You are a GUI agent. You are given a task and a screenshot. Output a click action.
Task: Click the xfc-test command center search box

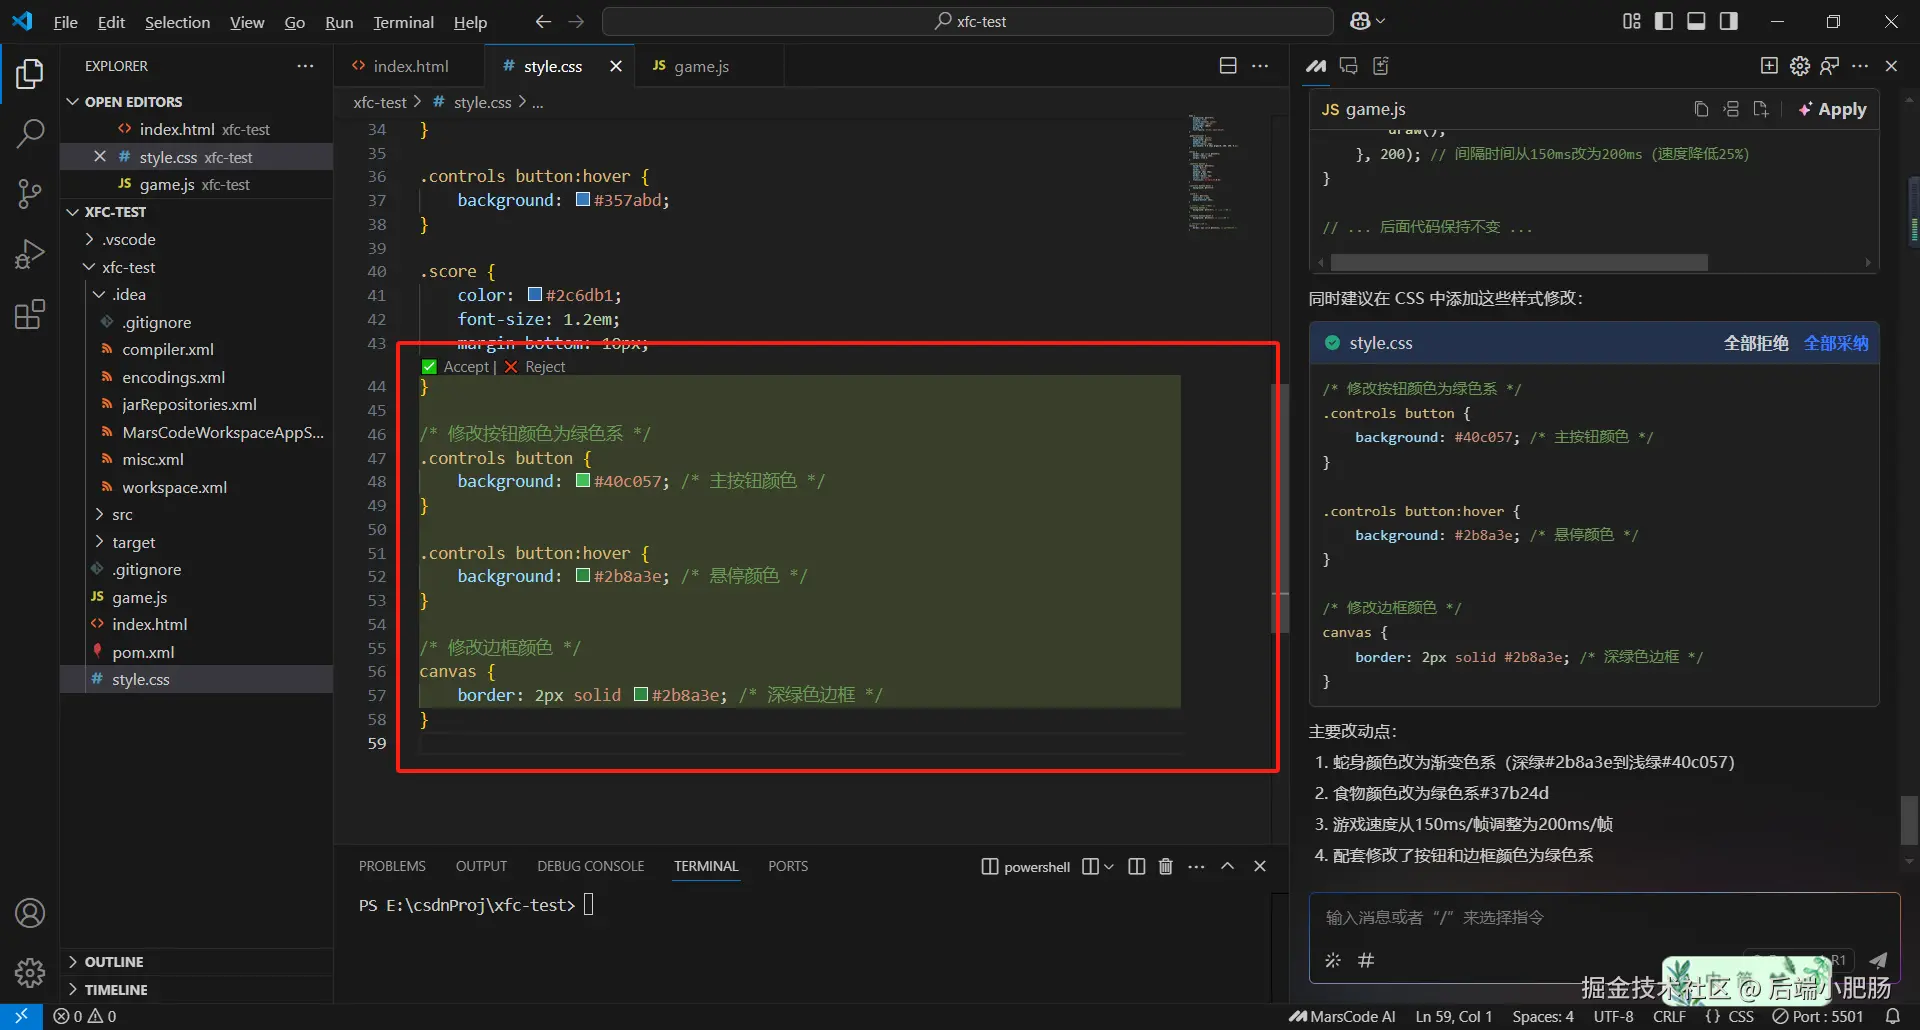[967, 21]
